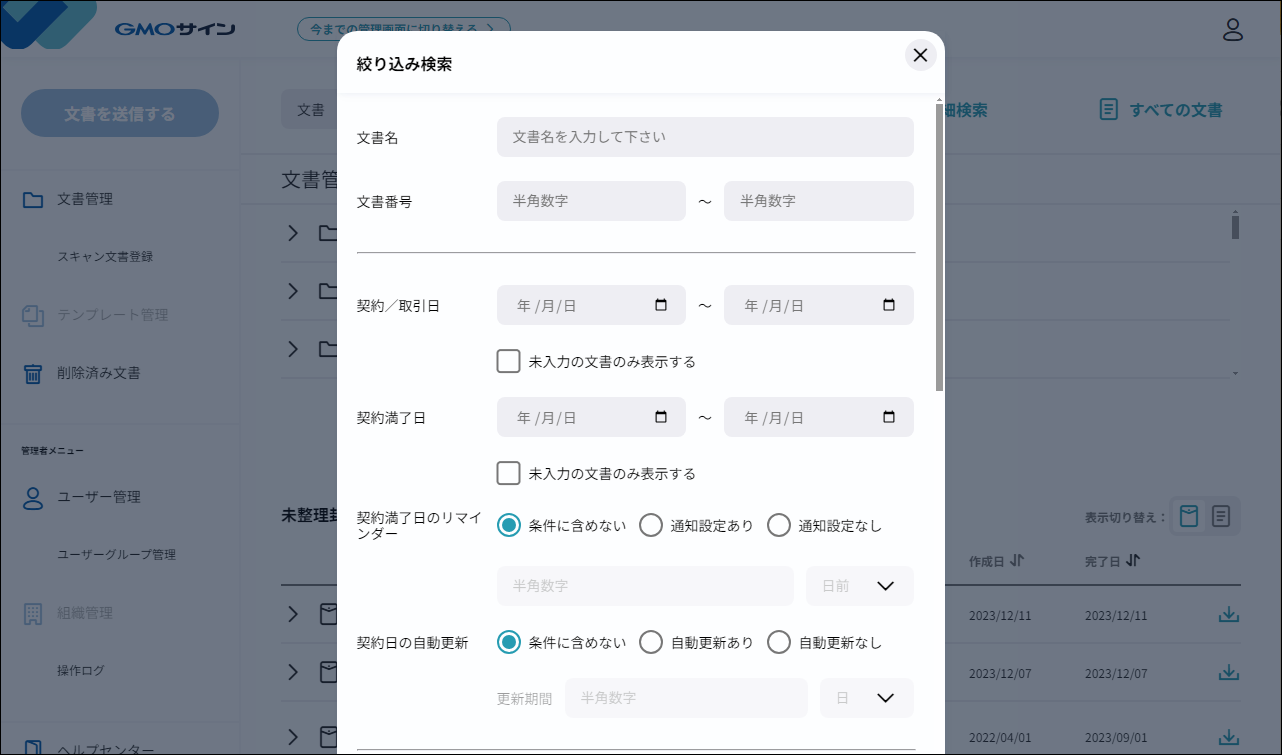
Task: Open the 日 update period unit dropdown
Action: tap(867, 698)
